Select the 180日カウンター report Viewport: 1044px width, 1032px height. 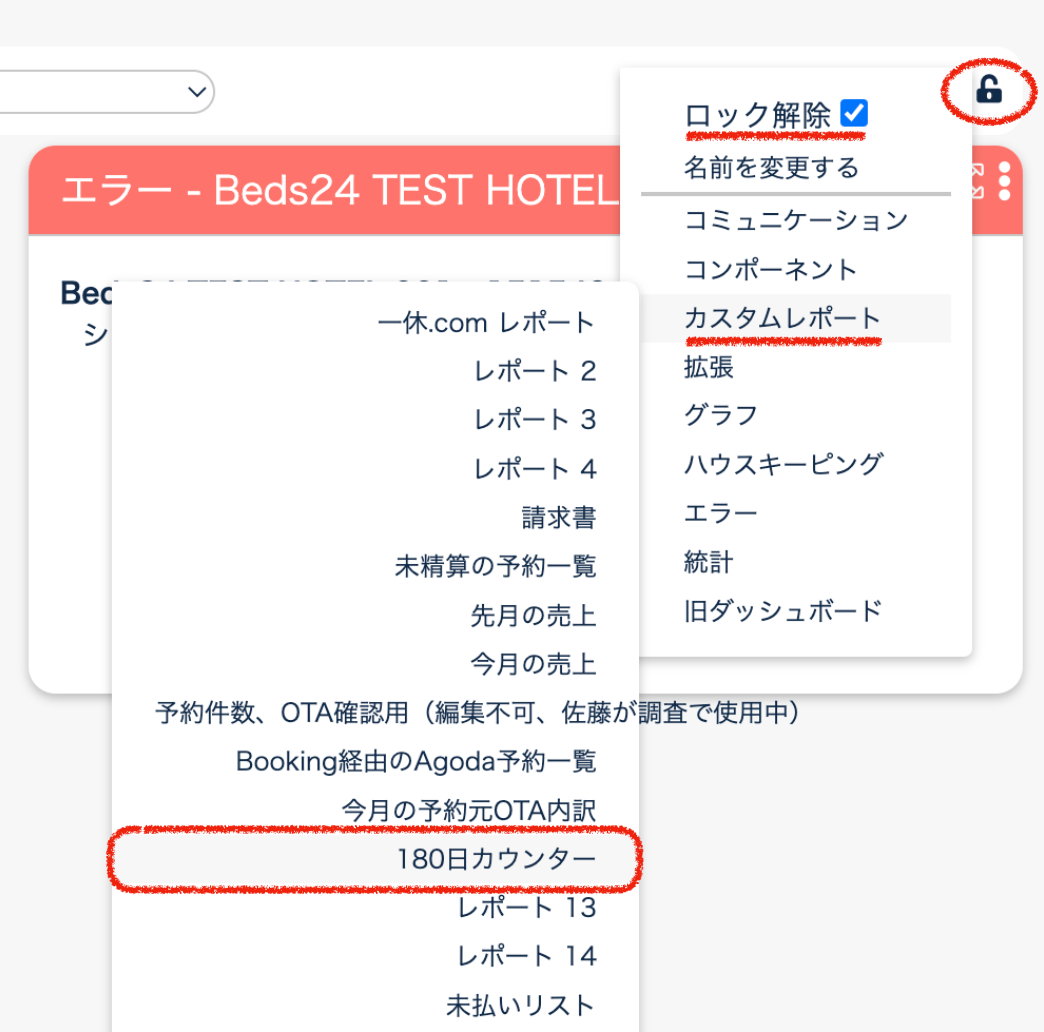click(x=496, y=859)
